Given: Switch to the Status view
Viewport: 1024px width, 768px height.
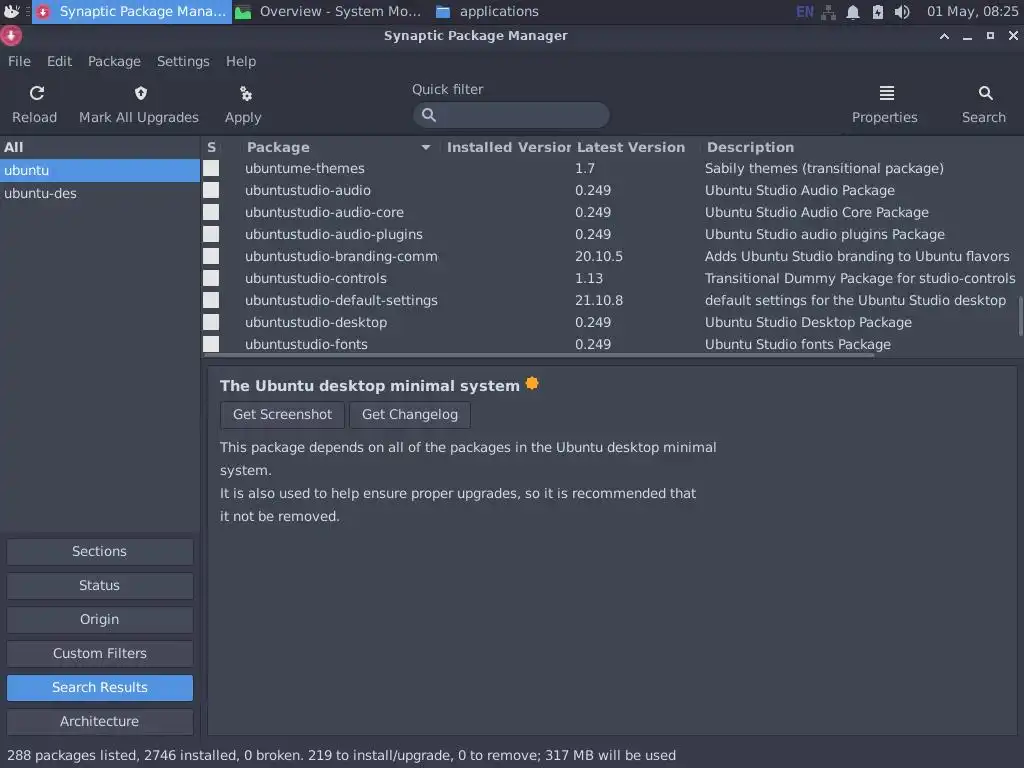Looking at the screenshot, I should coord(100,586).
